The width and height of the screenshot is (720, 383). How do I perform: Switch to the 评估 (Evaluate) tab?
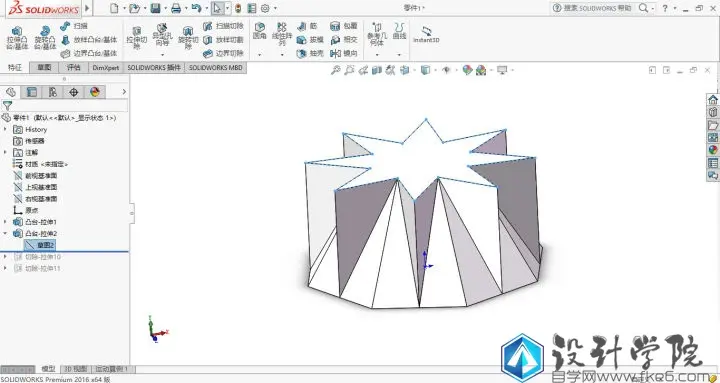(73, 68)
